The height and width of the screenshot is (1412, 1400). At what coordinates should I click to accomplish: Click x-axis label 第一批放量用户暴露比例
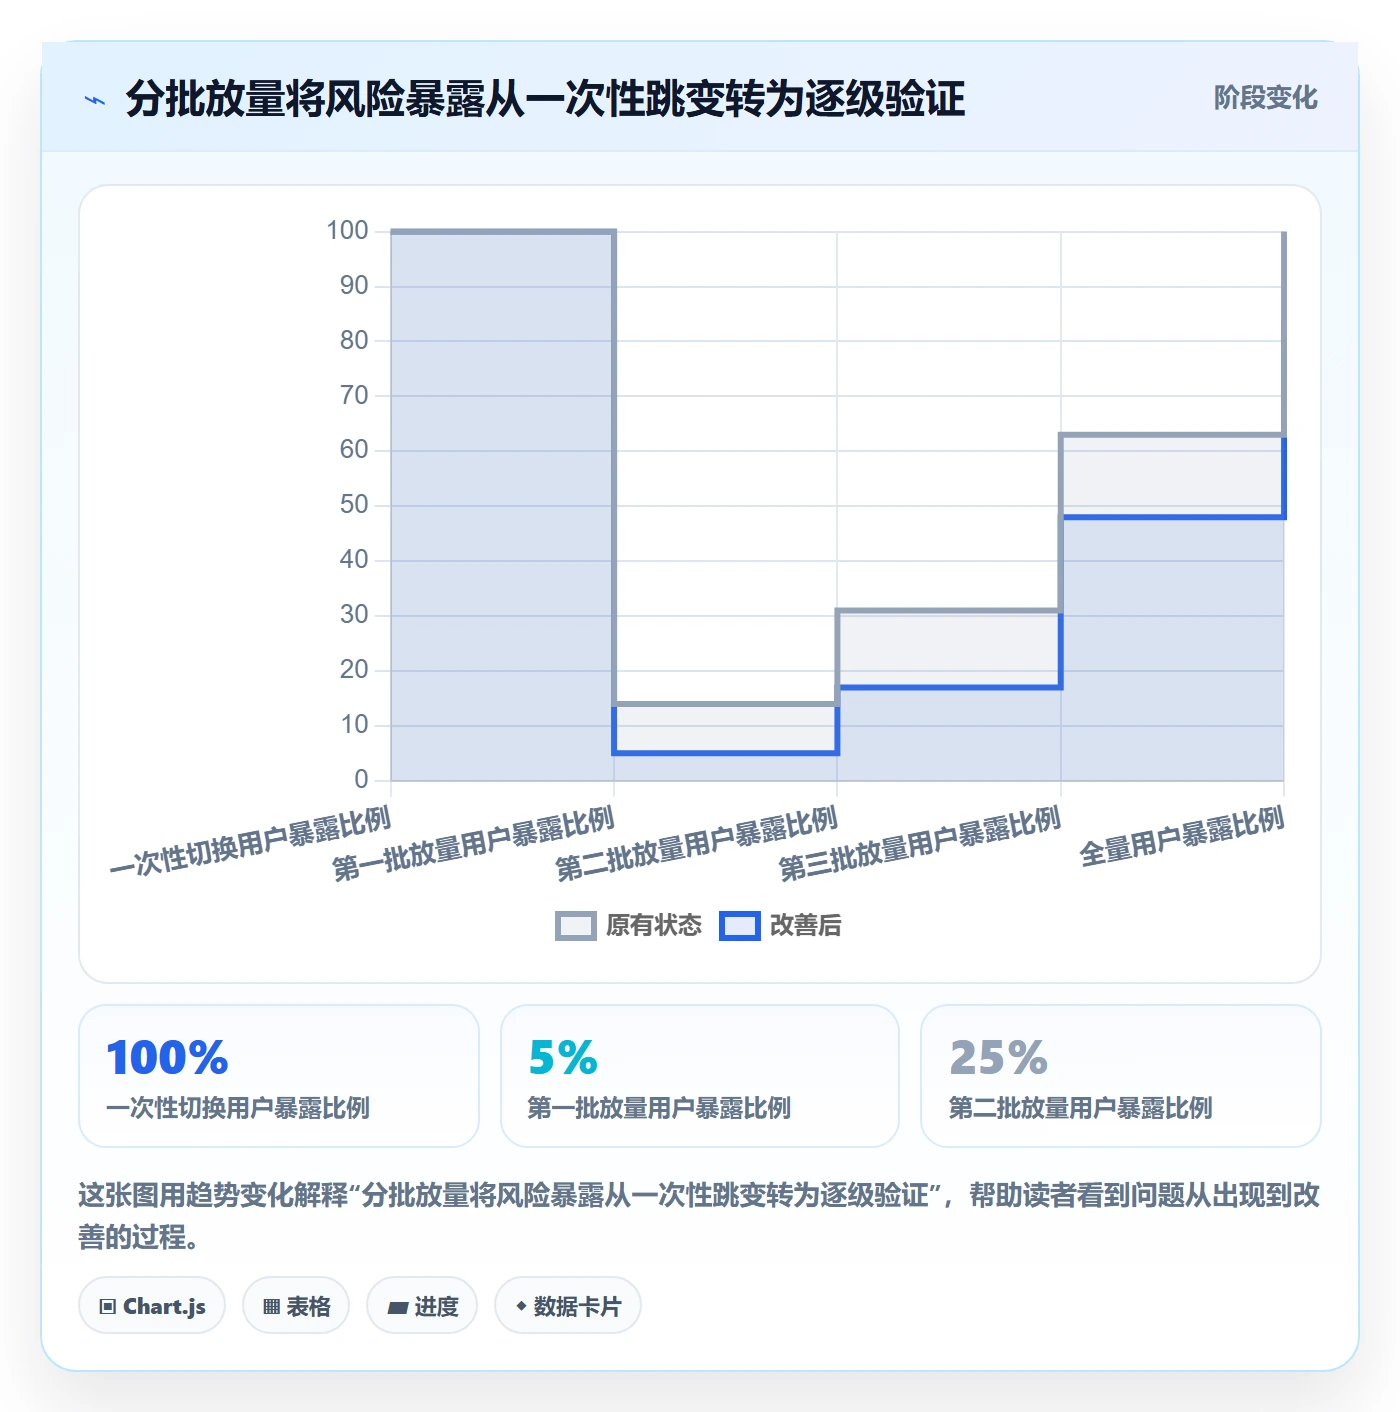click(473, 845)
